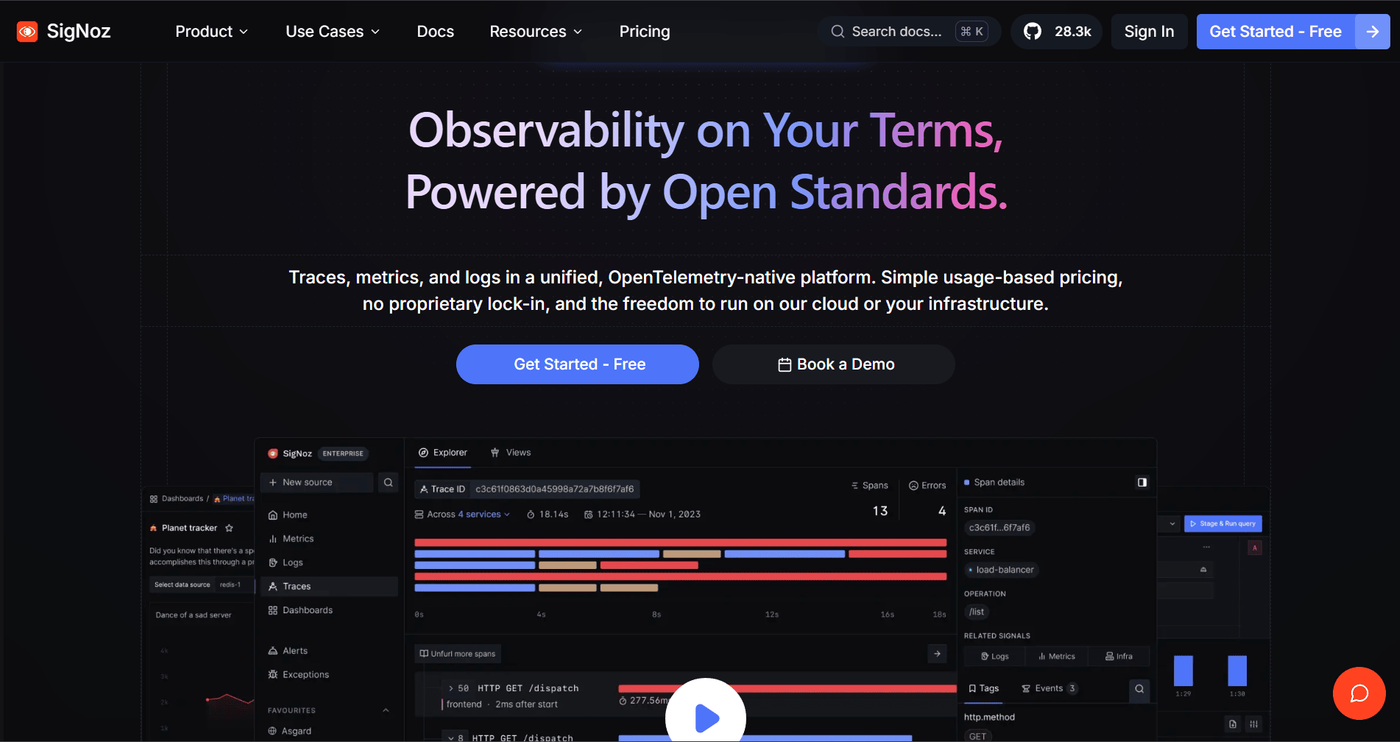1400x742 pixels.
Task: Open the Docs page
Action: [435, 32]
